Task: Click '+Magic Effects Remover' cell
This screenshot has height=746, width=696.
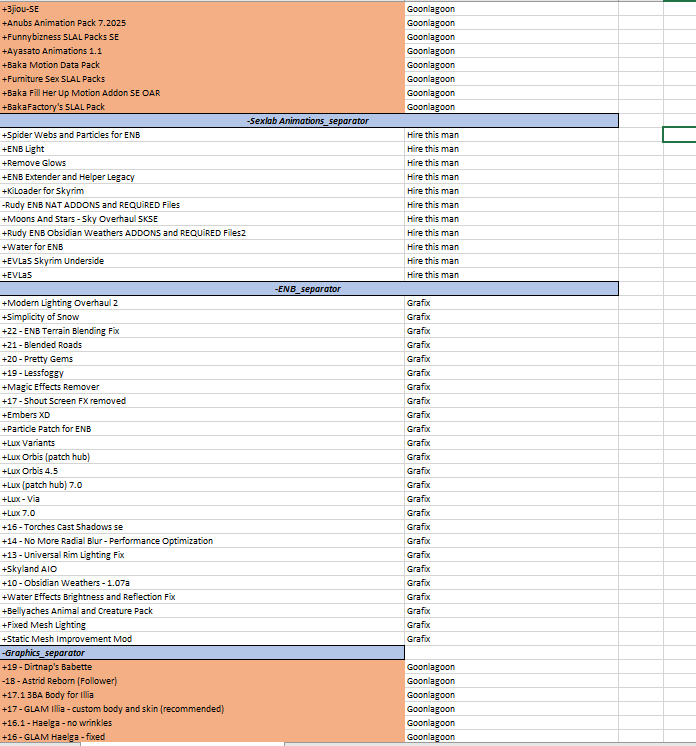Action: [202, 387]
